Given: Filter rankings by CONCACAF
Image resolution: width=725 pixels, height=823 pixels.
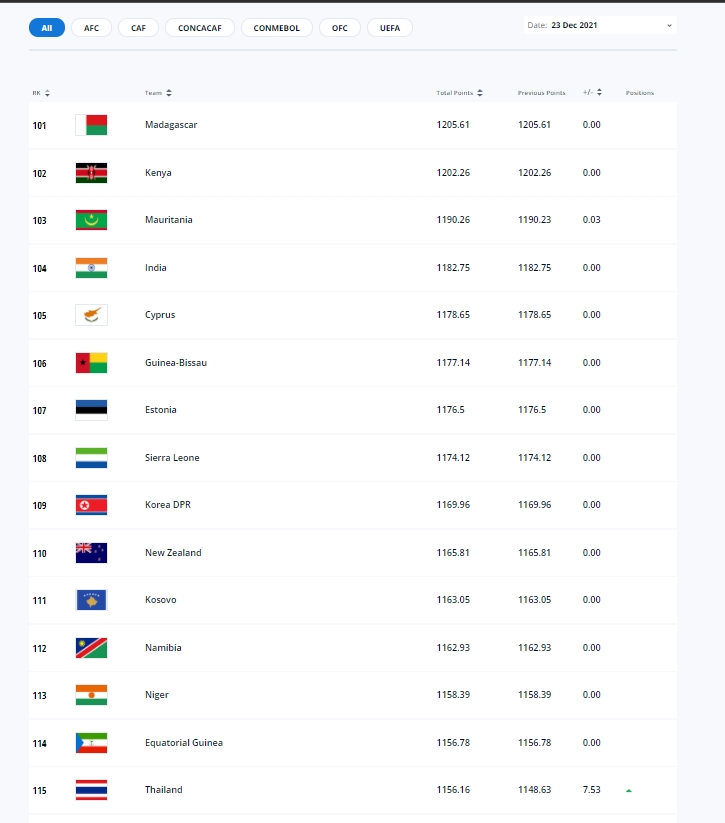Looking at the screenshot, I should click(x=199, y=28).
